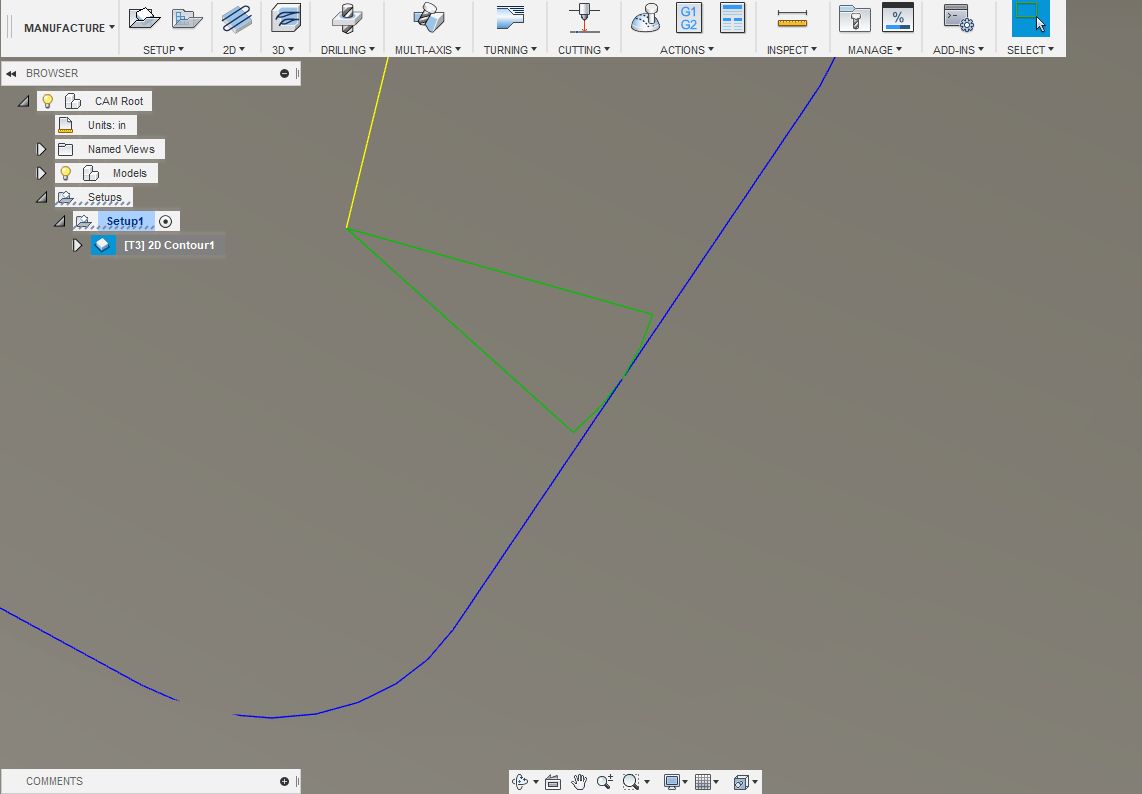
Task: Click the Look At icon in navigation bar
Action: click(553, 782)
